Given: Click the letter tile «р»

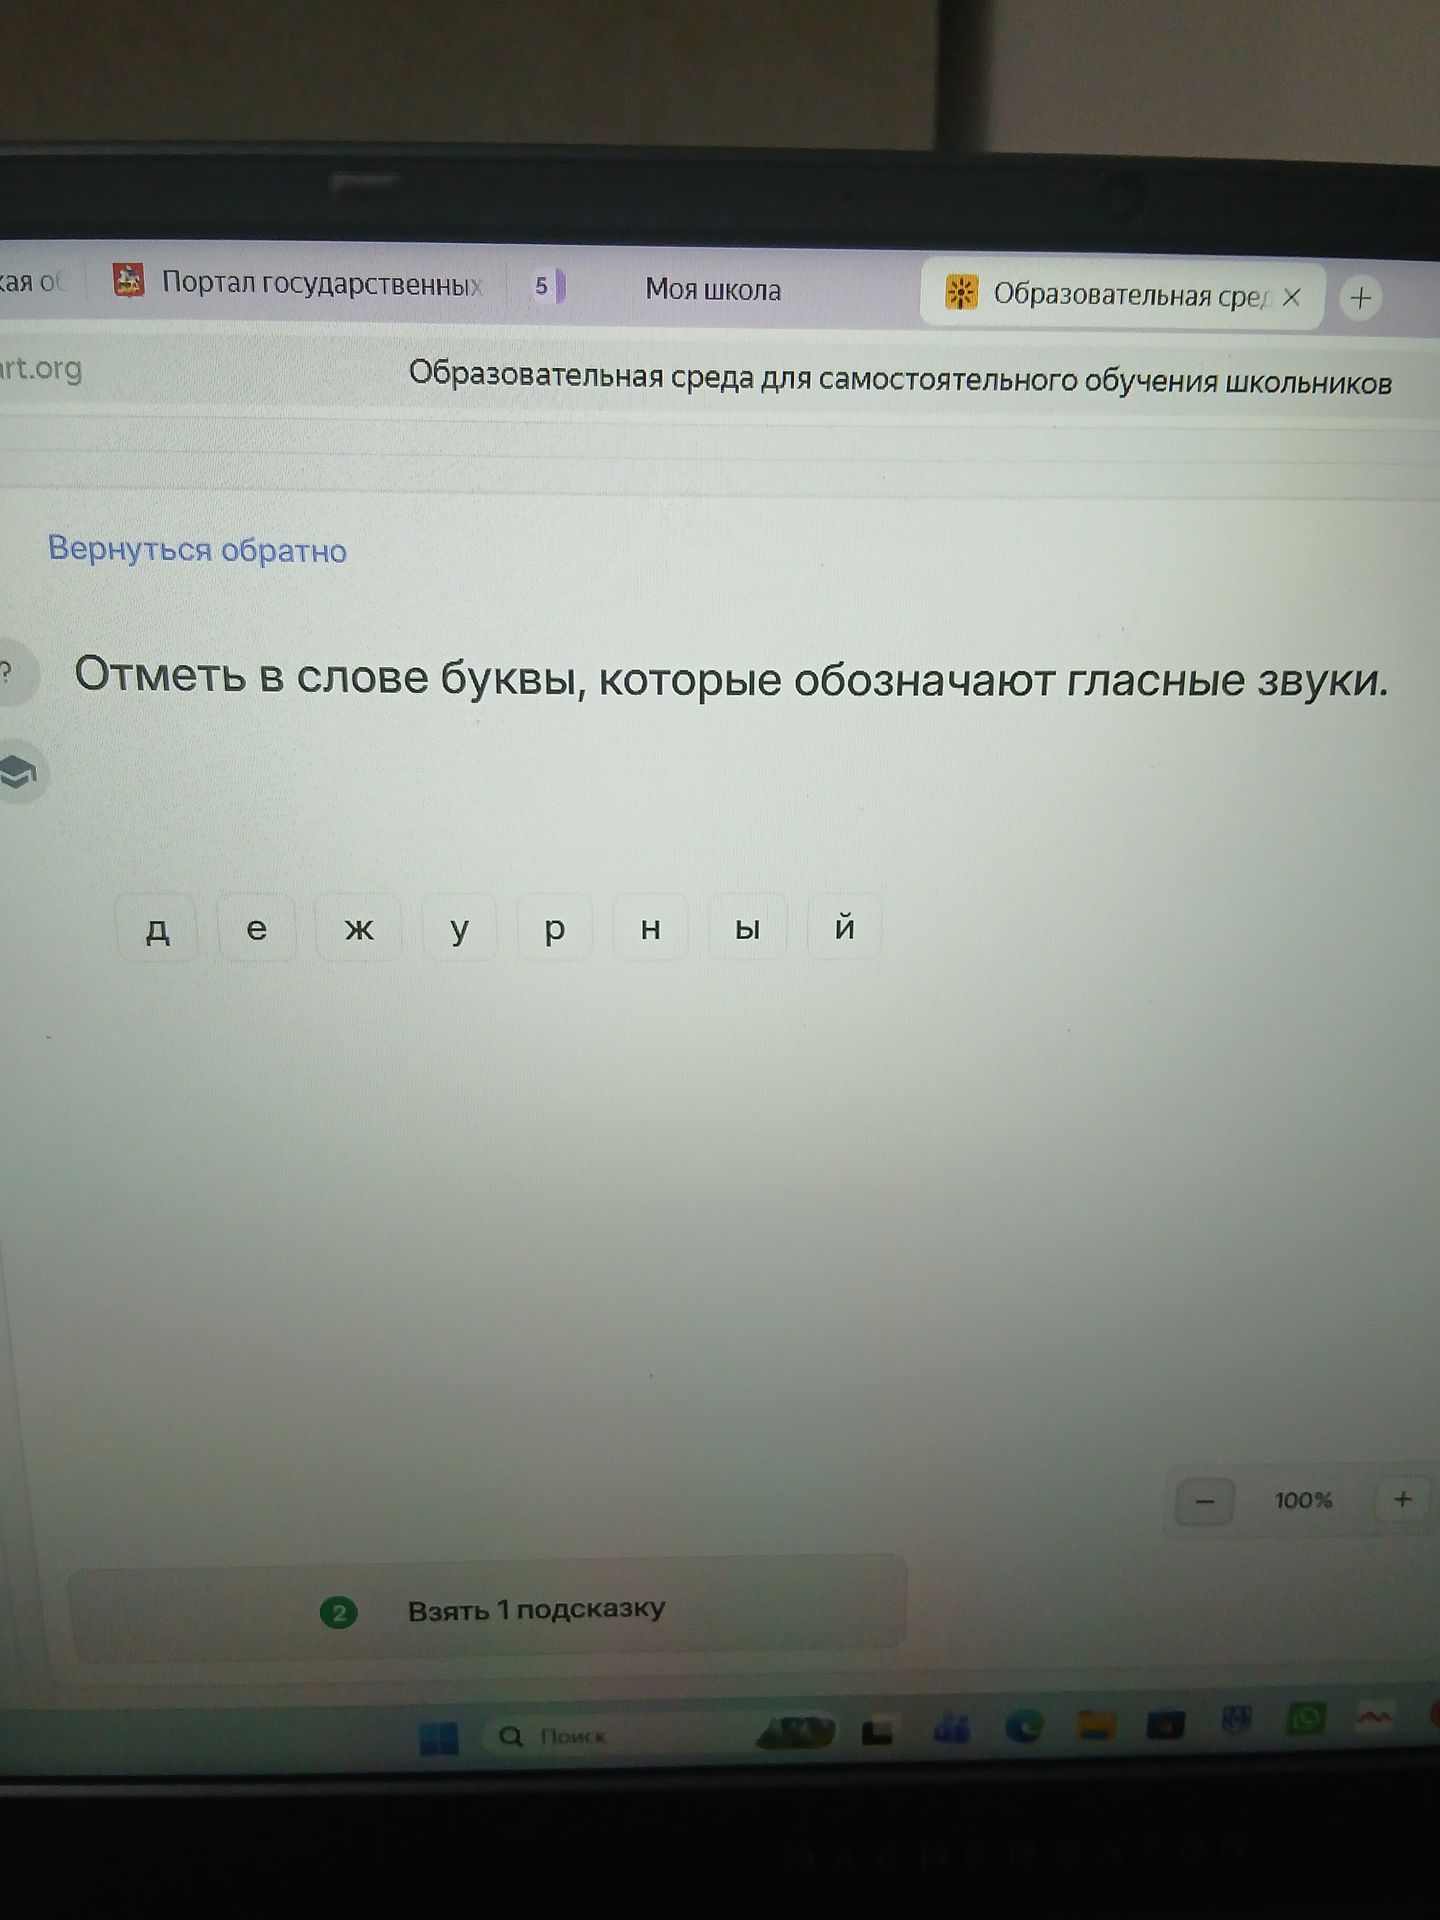Looking at the screenshot, I should tap(555, 929).
